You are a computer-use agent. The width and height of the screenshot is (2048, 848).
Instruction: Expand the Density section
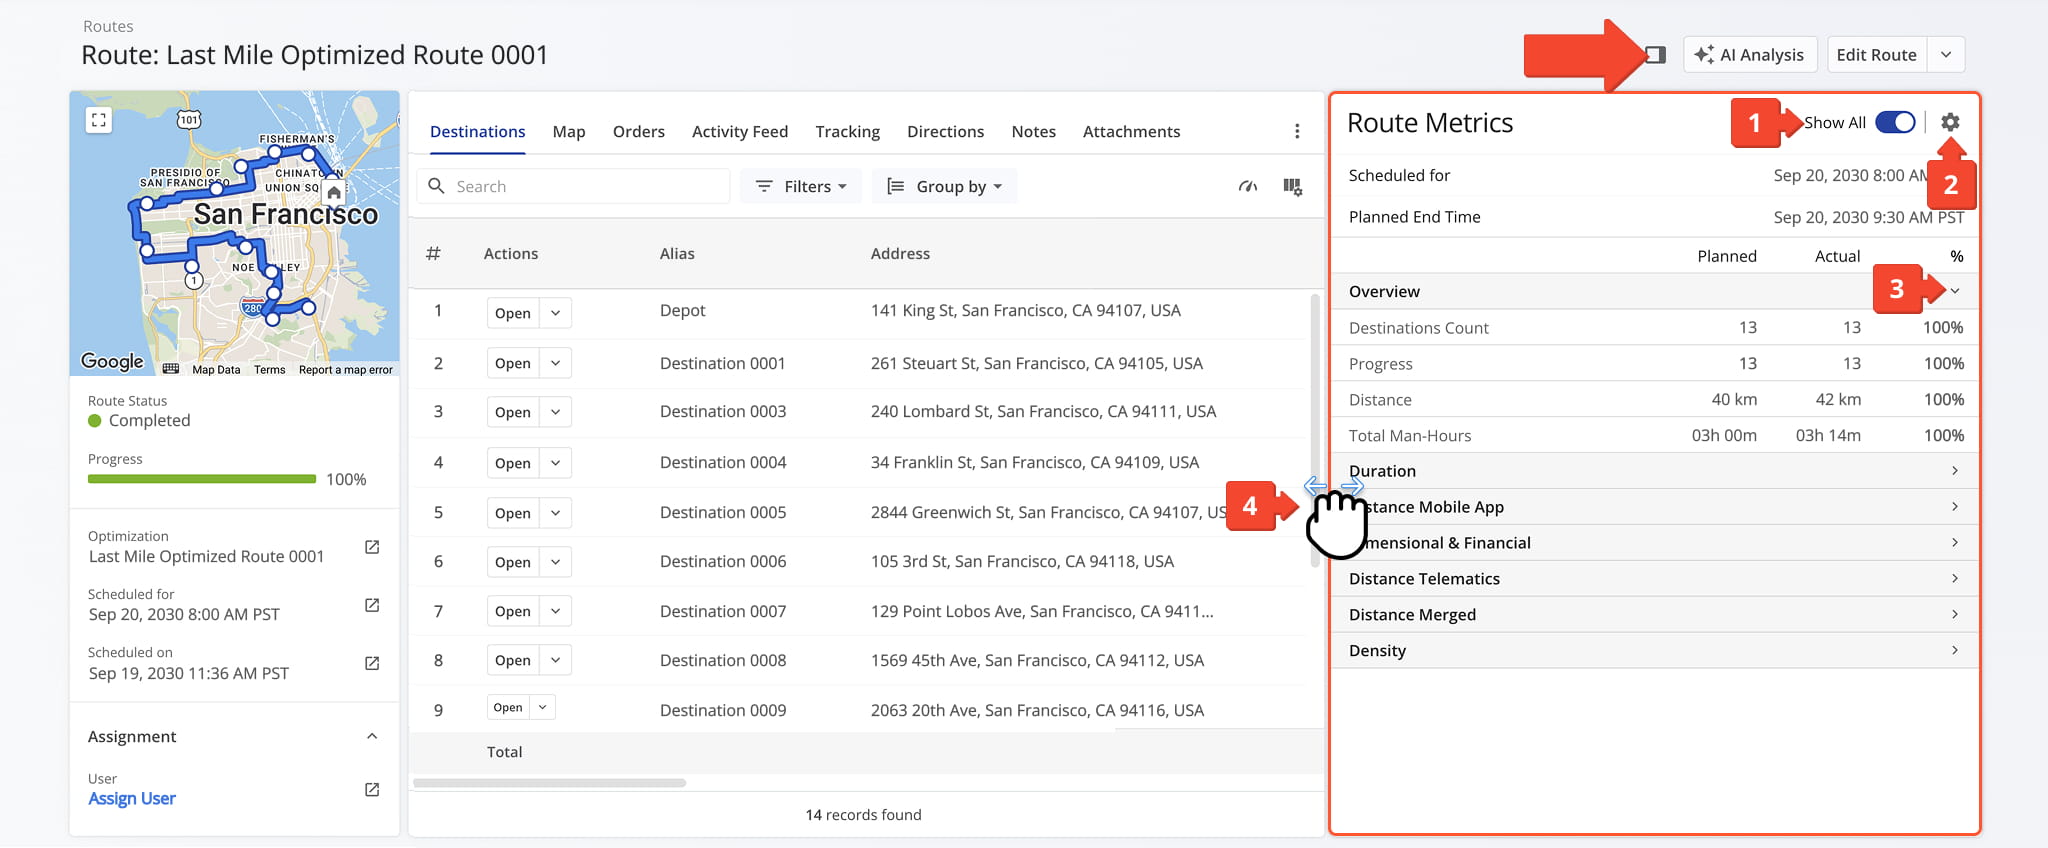(x=1954, y=650)
